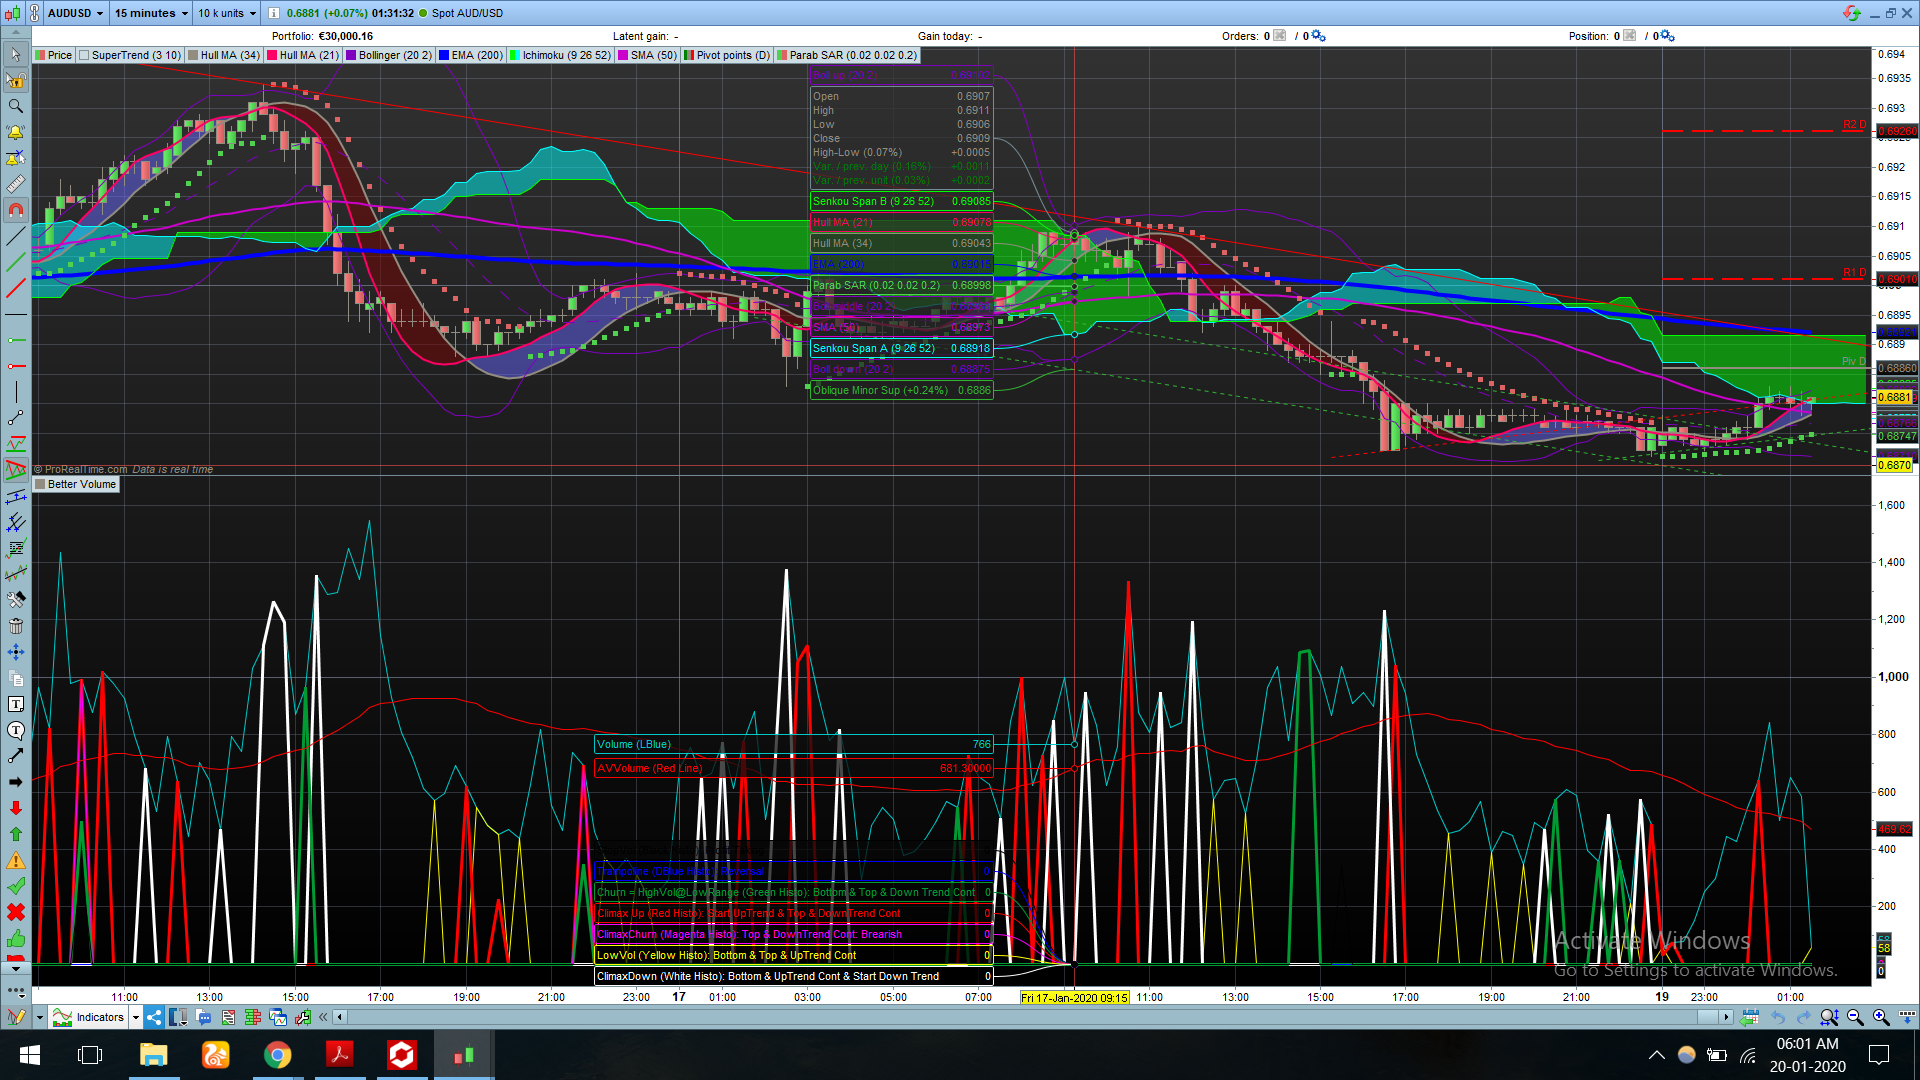Toggle the SuperTrend (3 10) indicator checkbox
Viewport: 1920px width, 1080px height.
85,55
